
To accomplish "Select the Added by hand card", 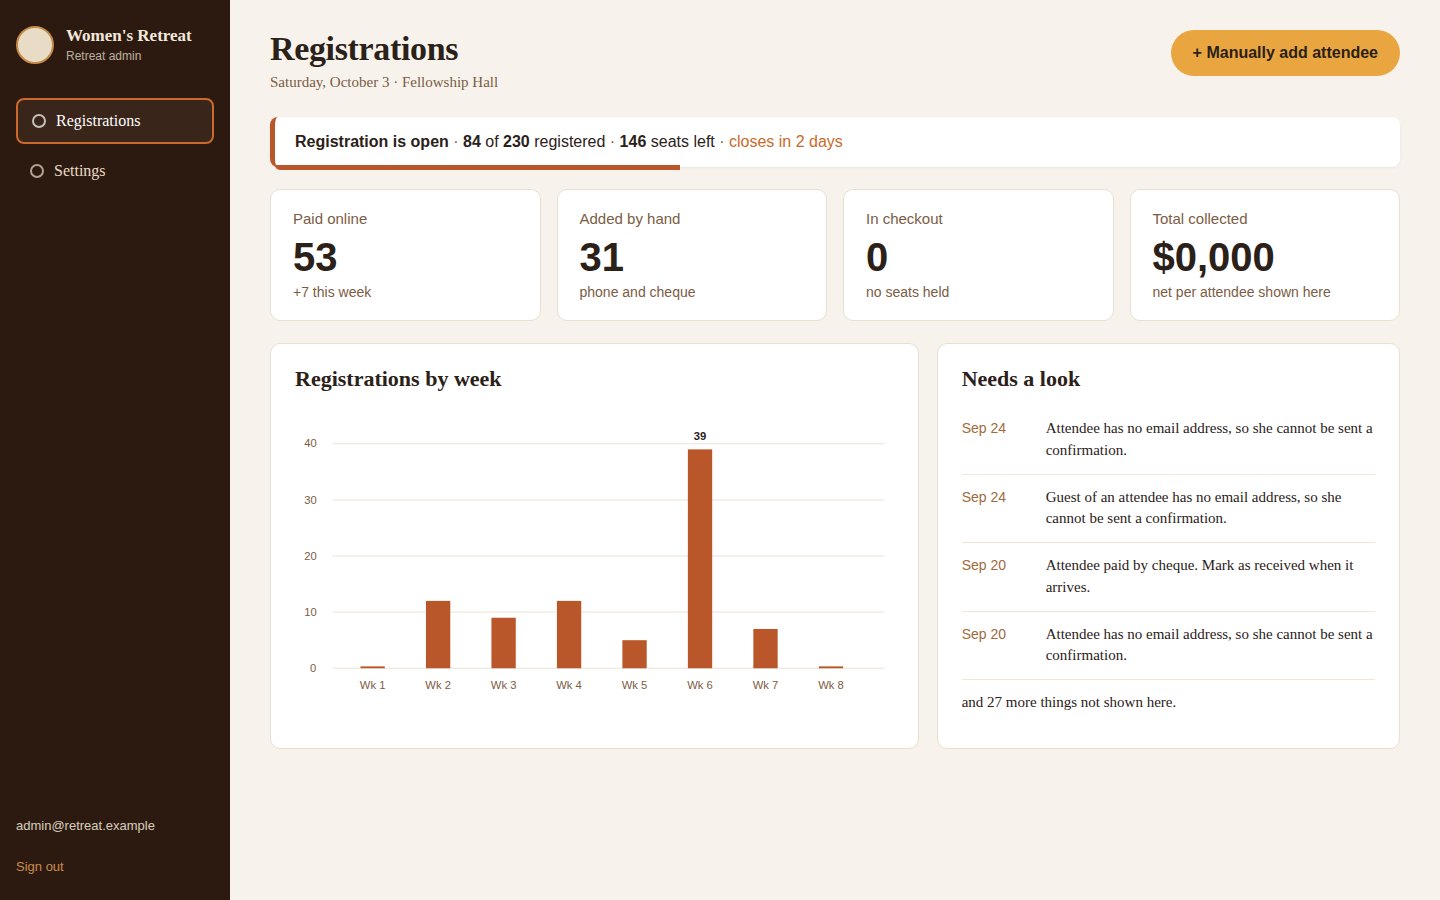I will click(x=692, y=255).
